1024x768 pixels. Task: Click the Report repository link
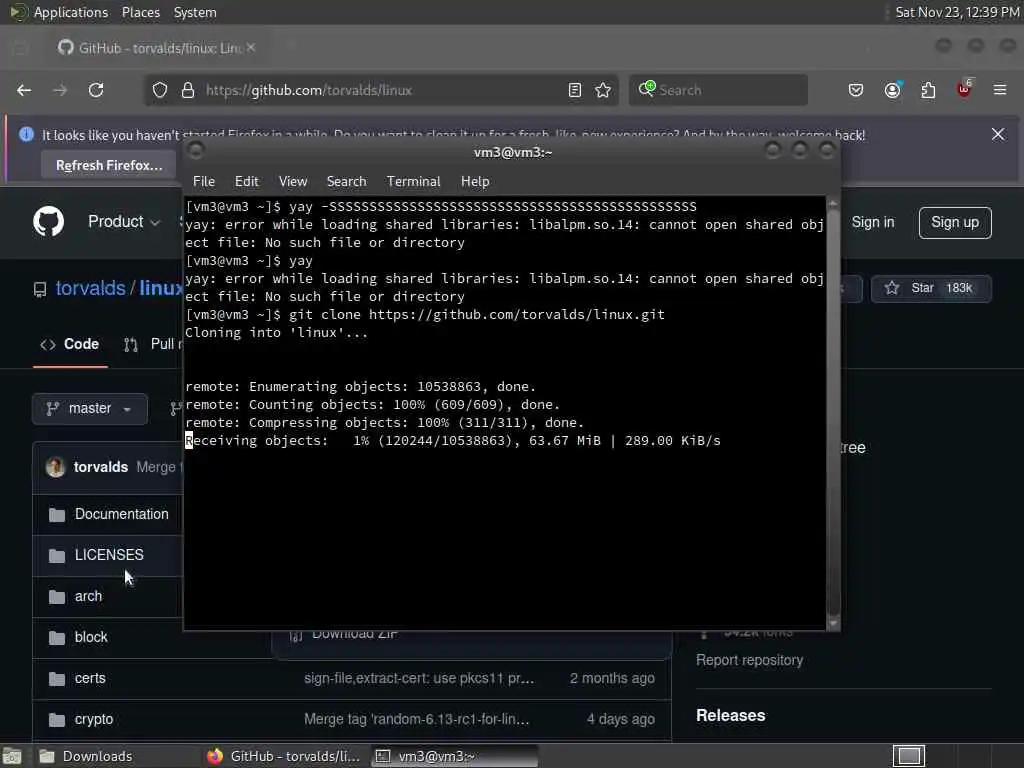749,660
